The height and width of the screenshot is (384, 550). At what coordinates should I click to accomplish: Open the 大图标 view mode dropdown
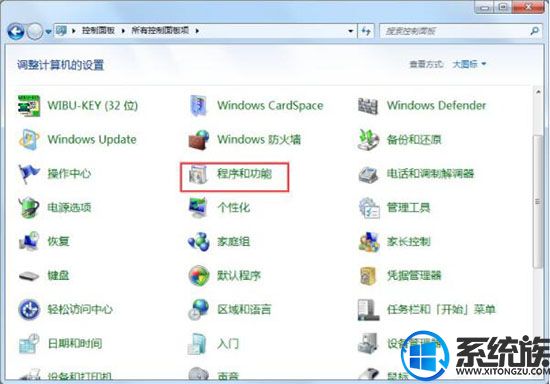pyautogui.click(x=469, y=64)
